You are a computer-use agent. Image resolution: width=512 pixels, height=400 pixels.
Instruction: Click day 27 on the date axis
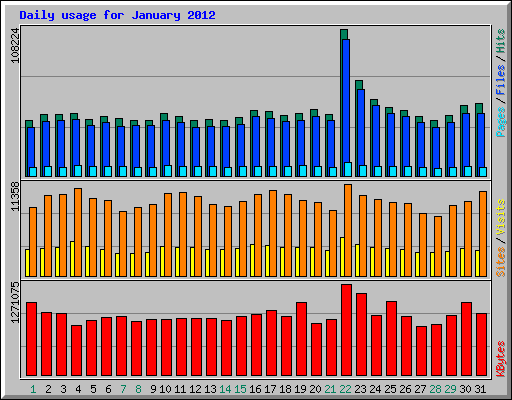pyautogui.click(x=420, y=389)
